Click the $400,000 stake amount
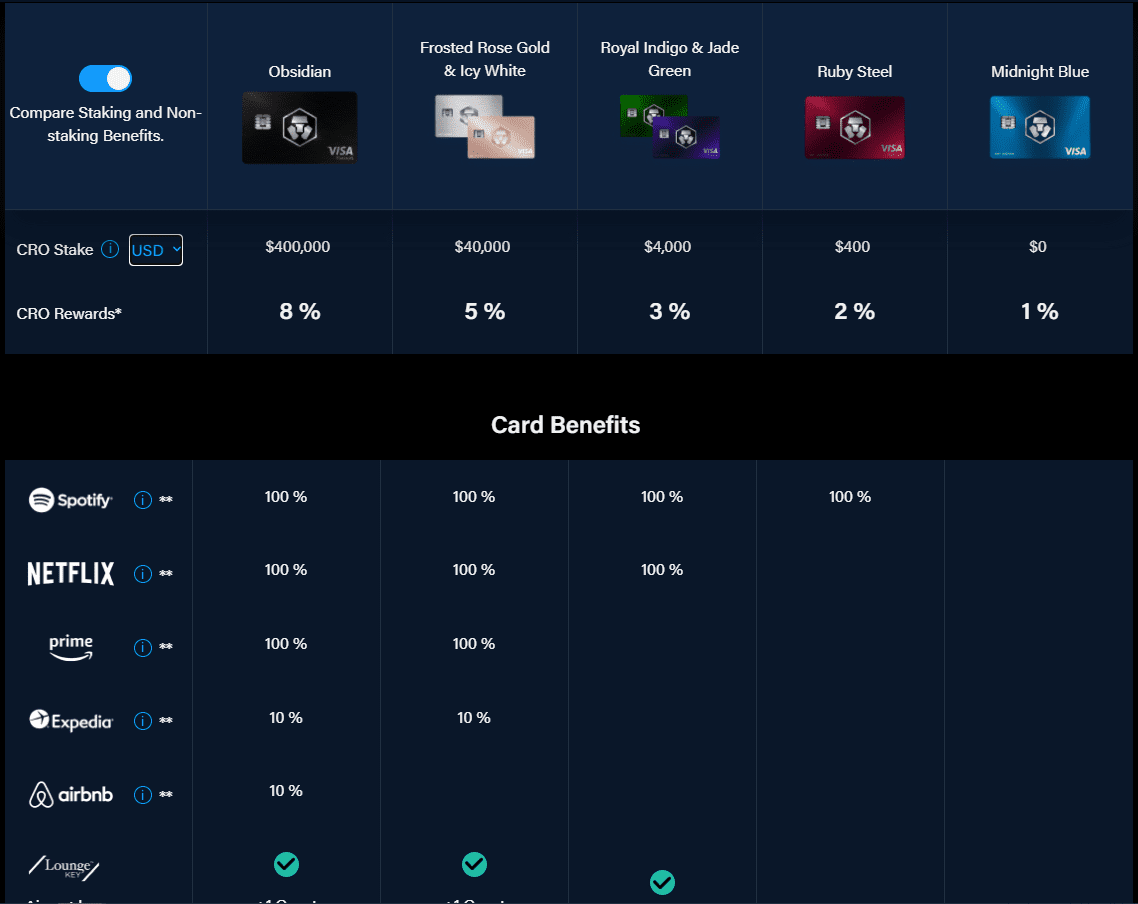The image size is (1138, 904). tap(298, 247)
